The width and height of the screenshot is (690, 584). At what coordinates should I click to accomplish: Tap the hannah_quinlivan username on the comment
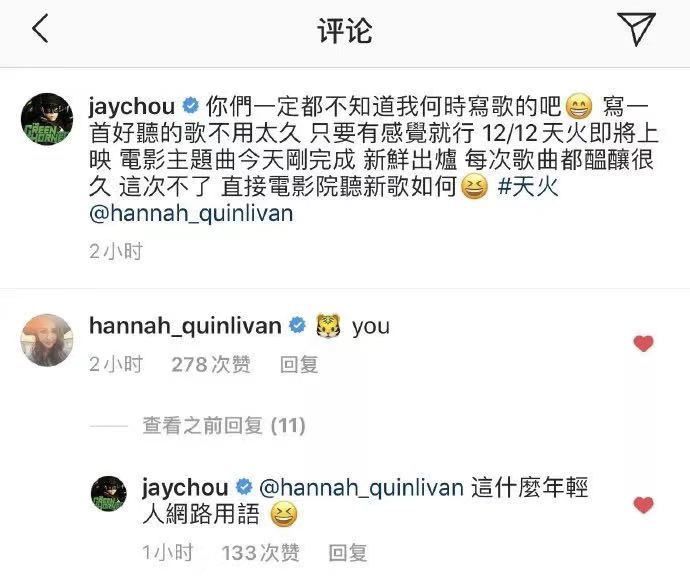(185, 326)
